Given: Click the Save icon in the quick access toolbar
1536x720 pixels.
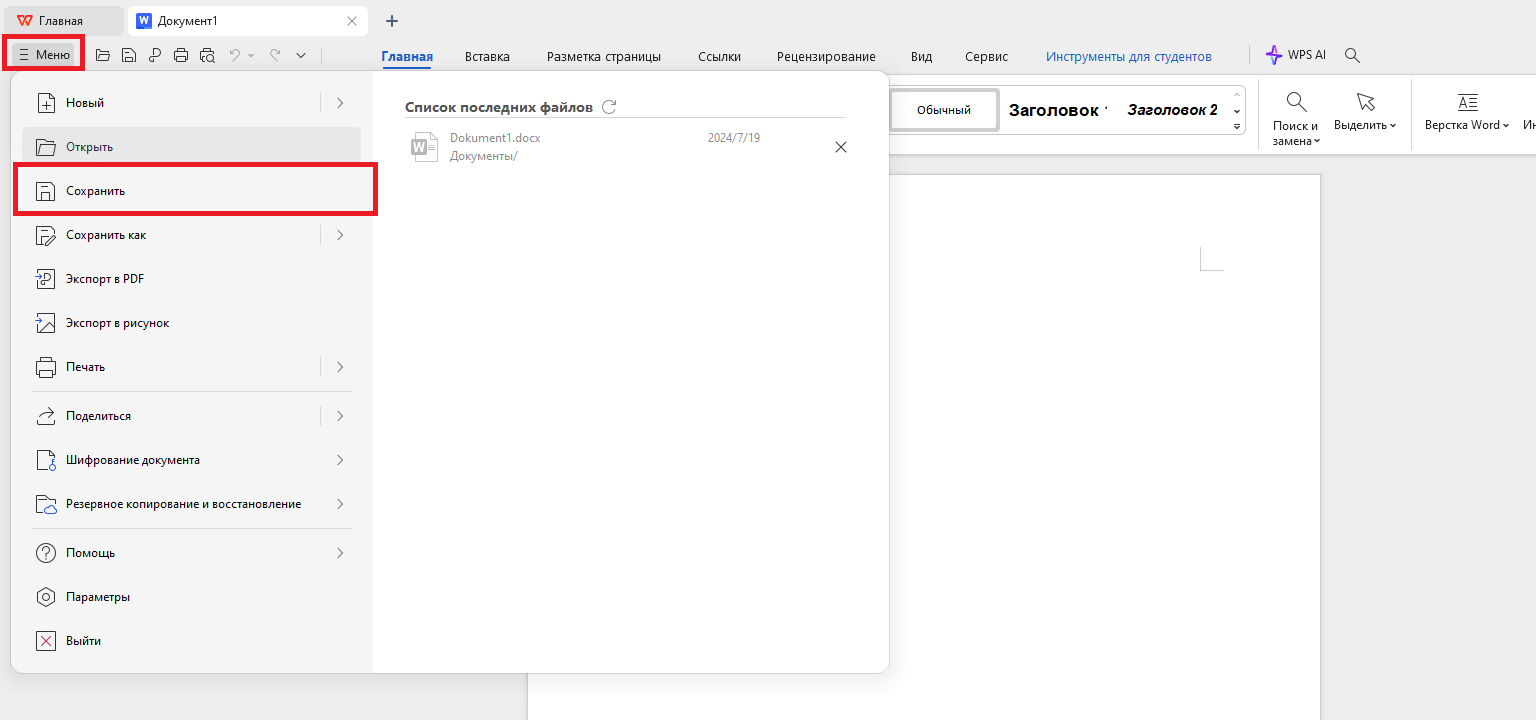Looking at the screenshot, I should pos(129,55).
